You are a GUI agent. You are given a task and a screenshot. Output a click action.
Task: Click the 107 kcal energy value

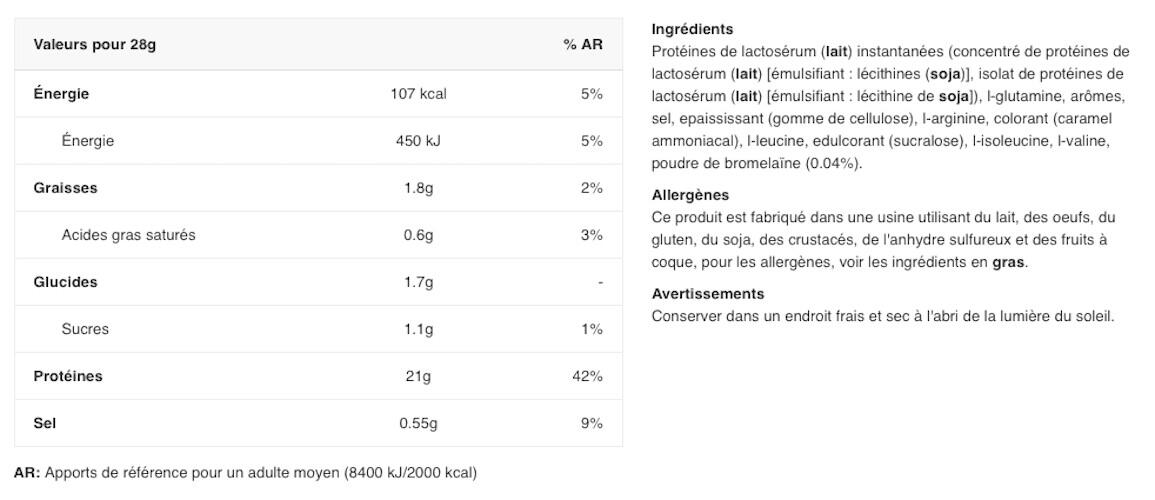pos(418,94)
